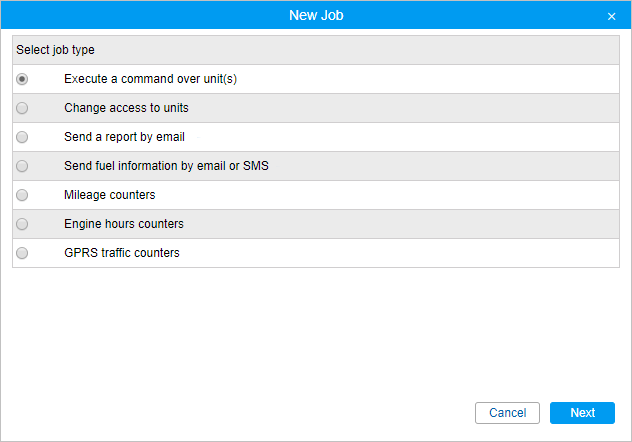
Task: Select Send fuel information radio button
Action: tap(22, 166)
